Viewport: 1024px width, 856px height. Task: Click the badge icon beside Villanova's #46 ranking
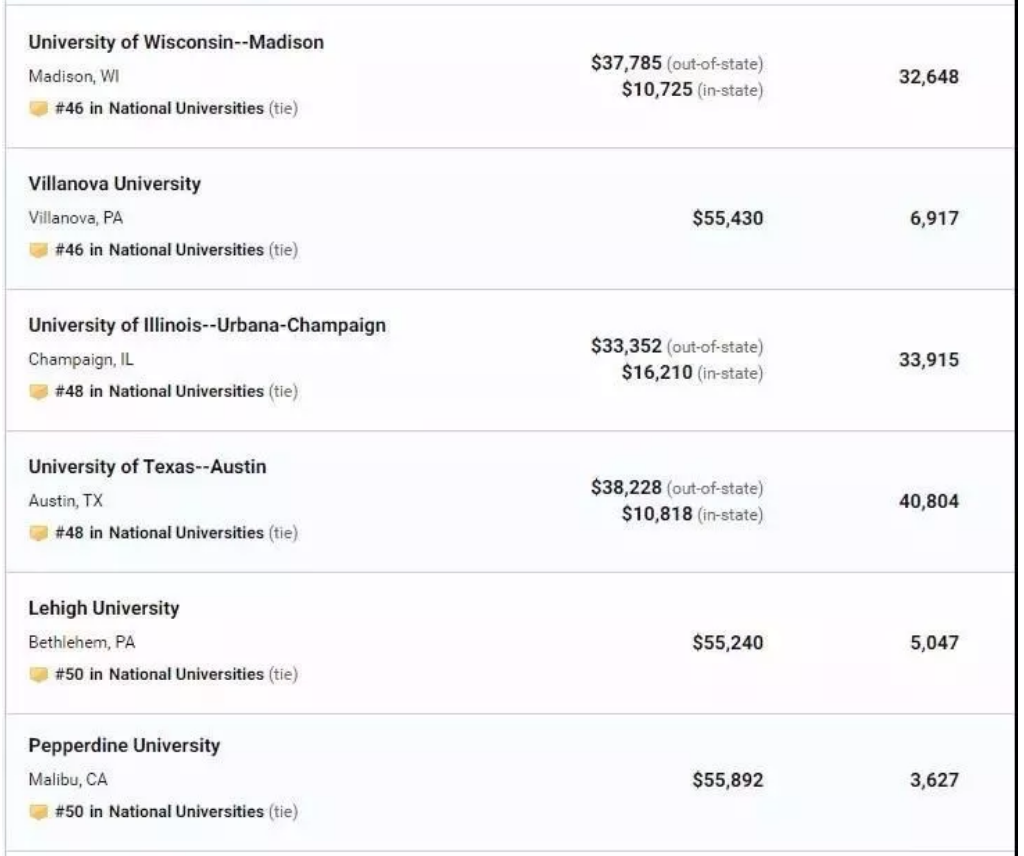38,250
